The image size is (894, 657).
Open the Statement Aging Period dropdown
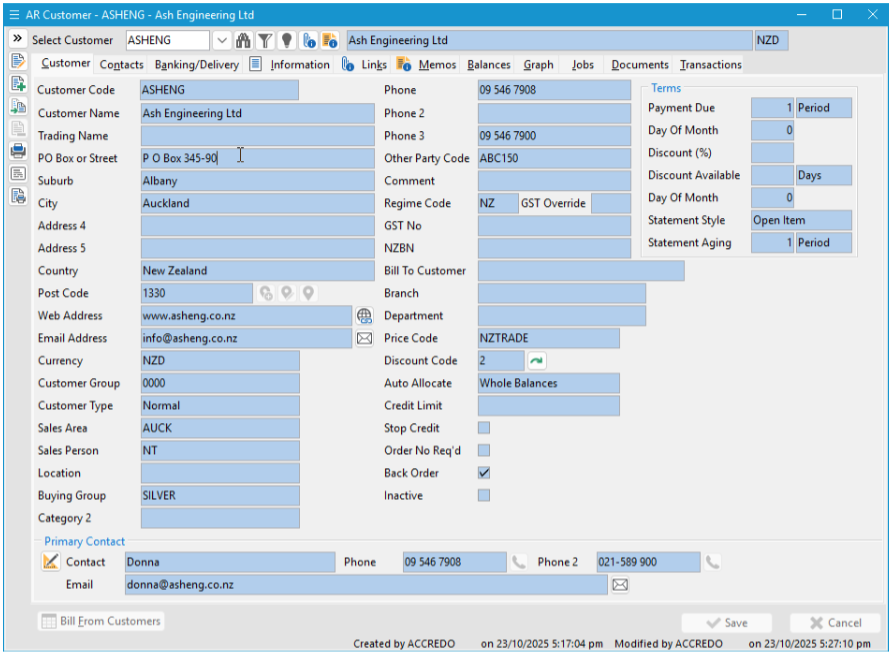point(823,242)
